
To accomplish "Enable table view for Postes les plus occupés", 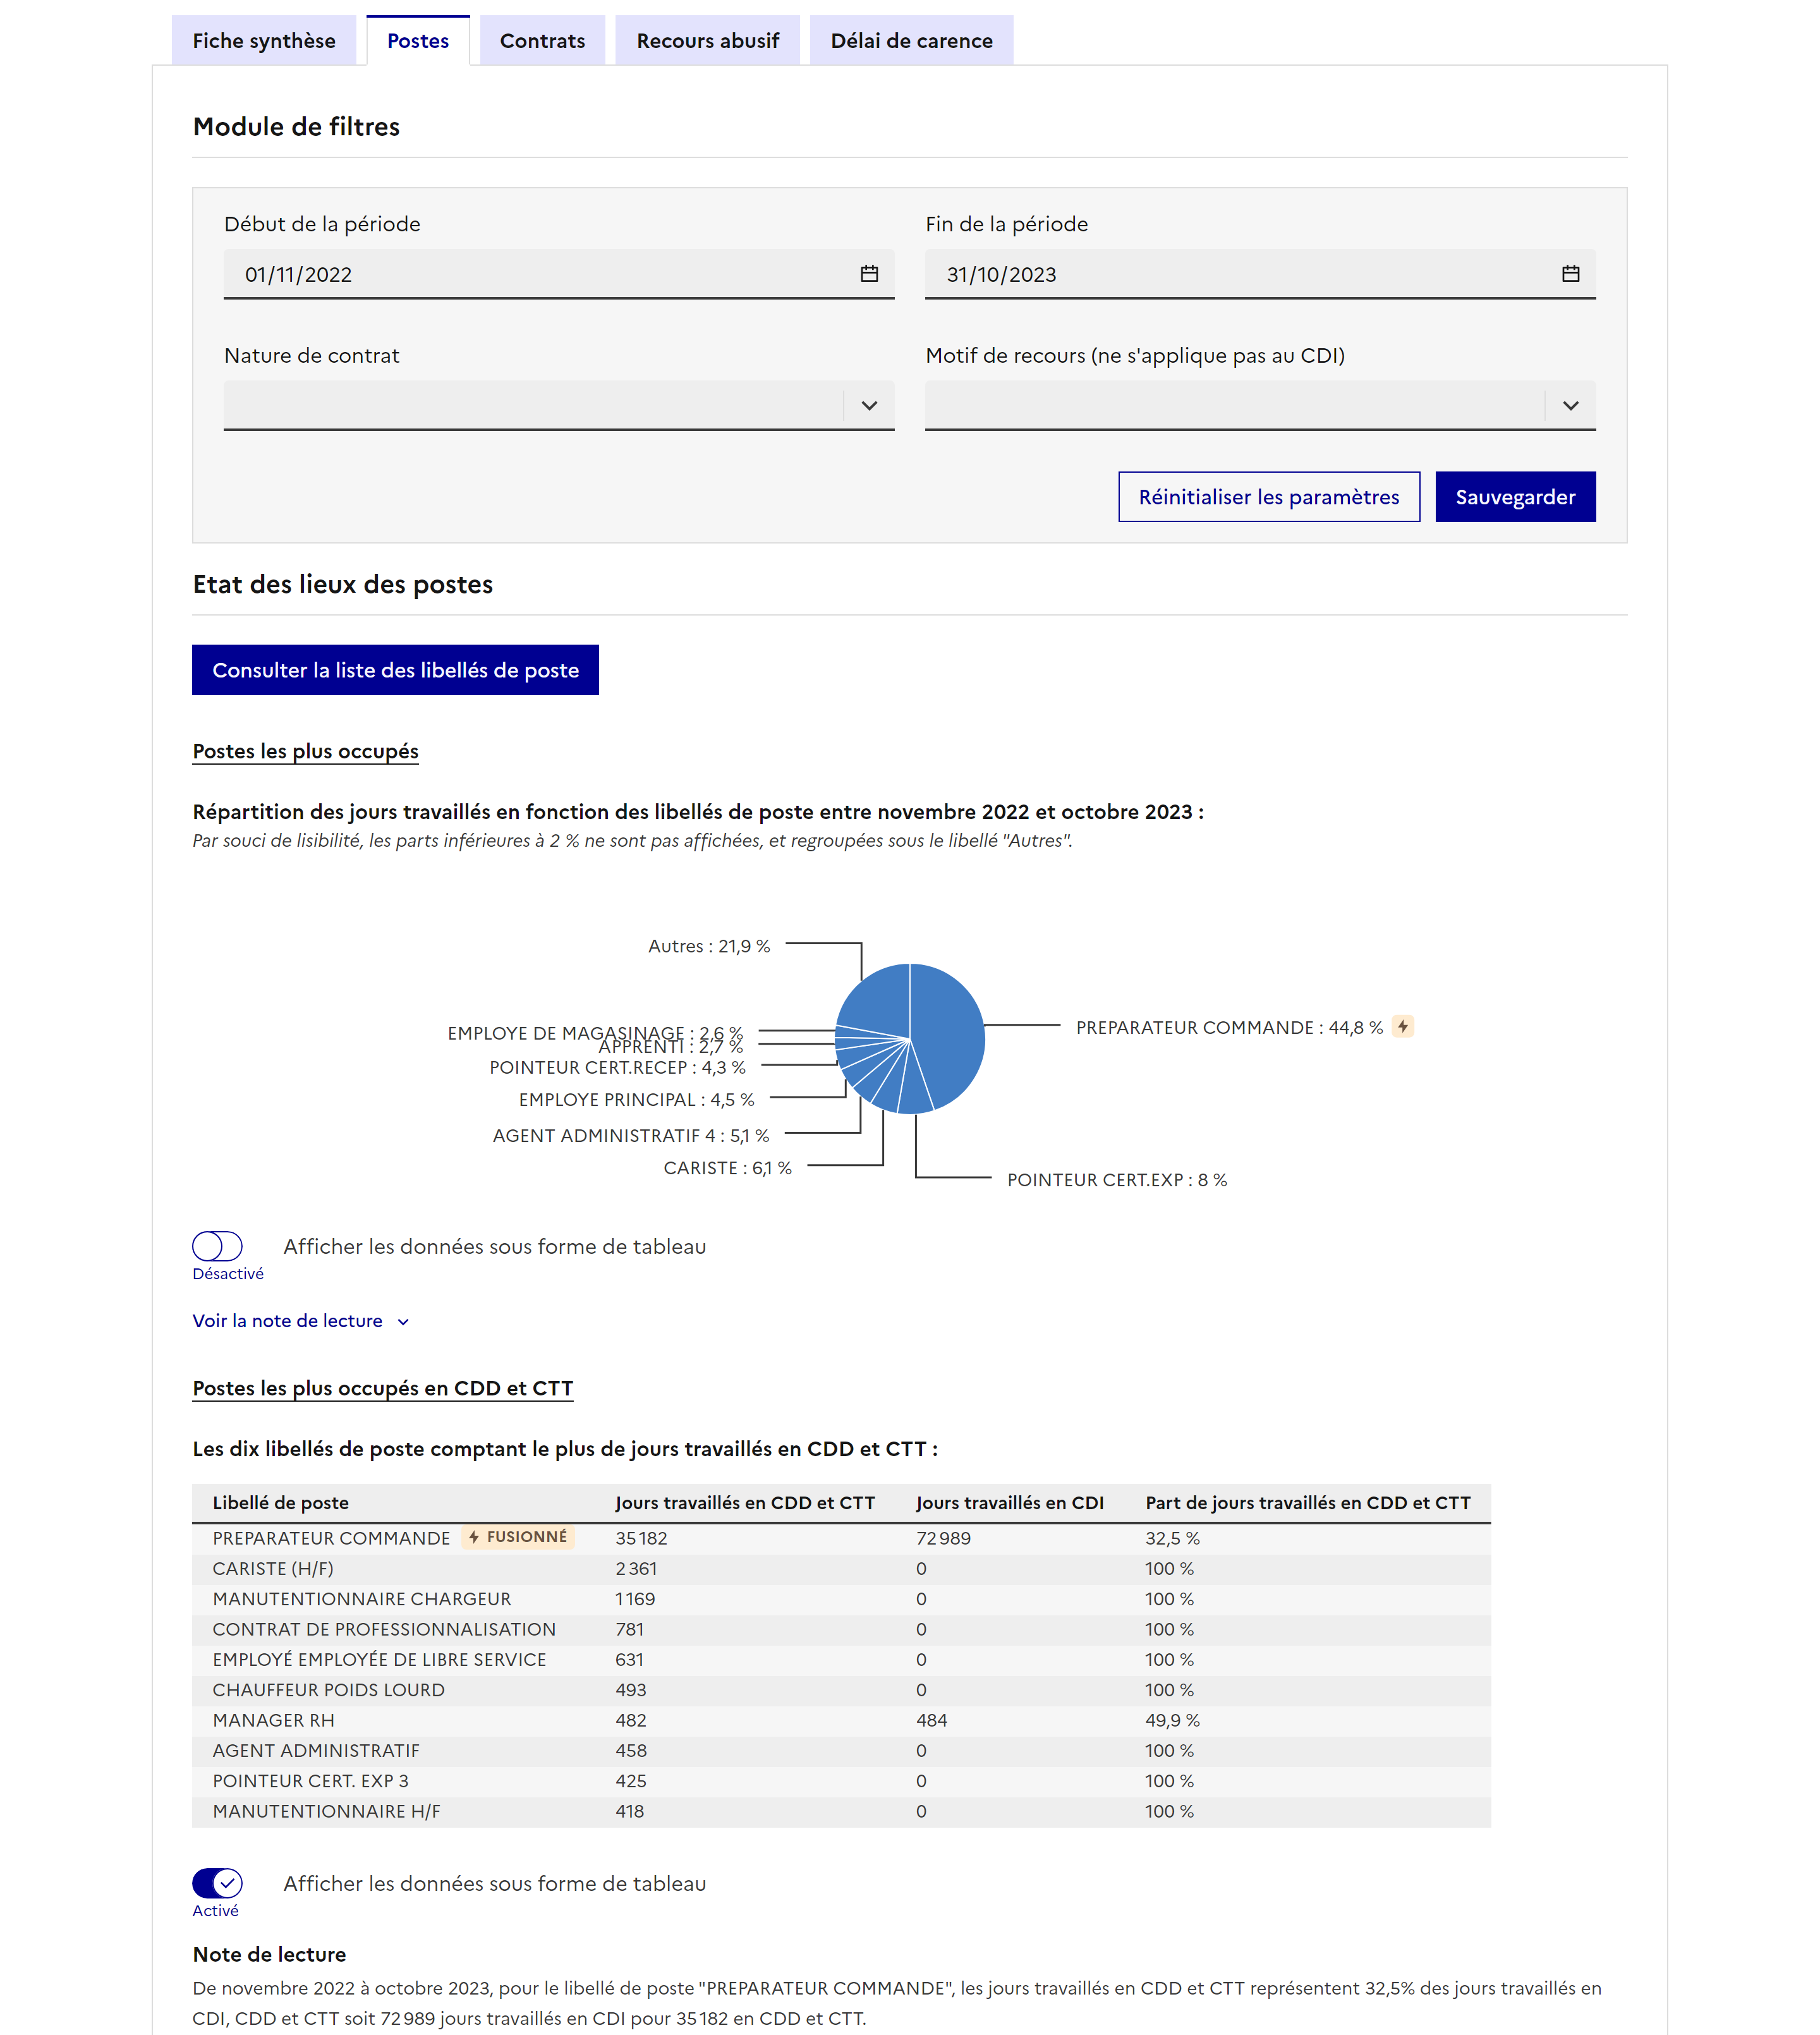I will [x=218, y=1246].
